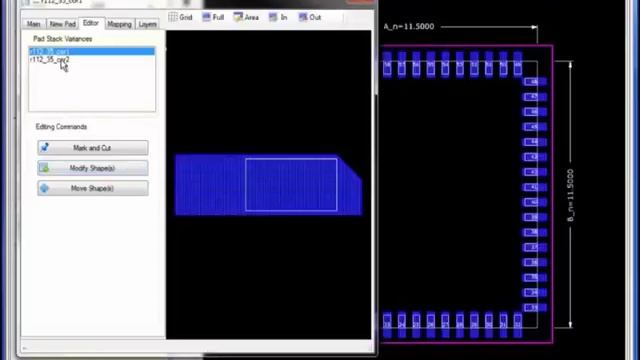This screenshot has width=640, height=360.
Task: Switch to the Mapping tab
Action: pyautogui.click(x=120, y=24)
